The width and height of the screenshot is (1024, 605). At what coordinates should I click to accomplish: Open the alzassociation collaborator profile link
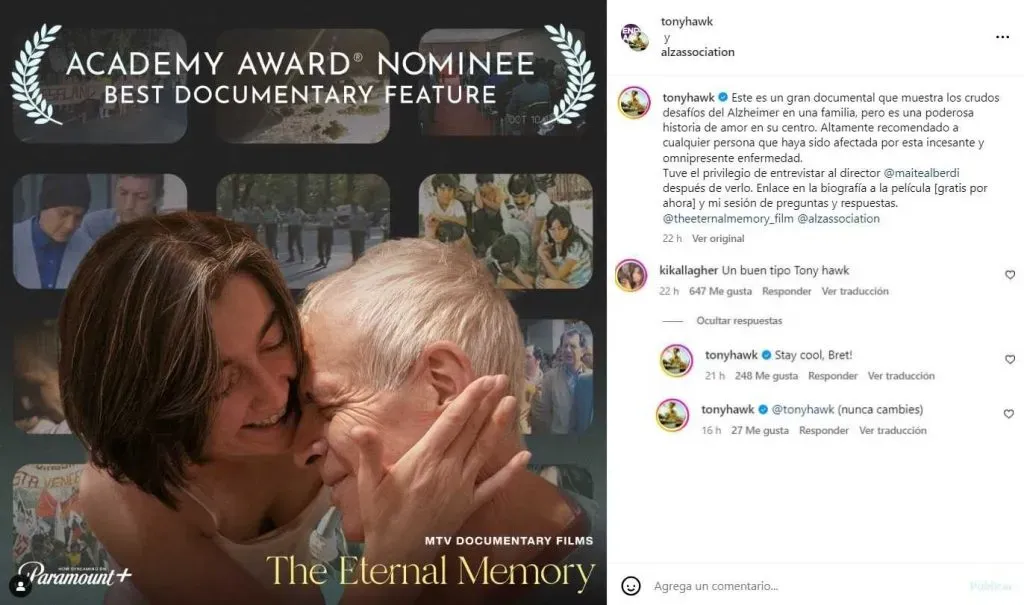[697, 52]
